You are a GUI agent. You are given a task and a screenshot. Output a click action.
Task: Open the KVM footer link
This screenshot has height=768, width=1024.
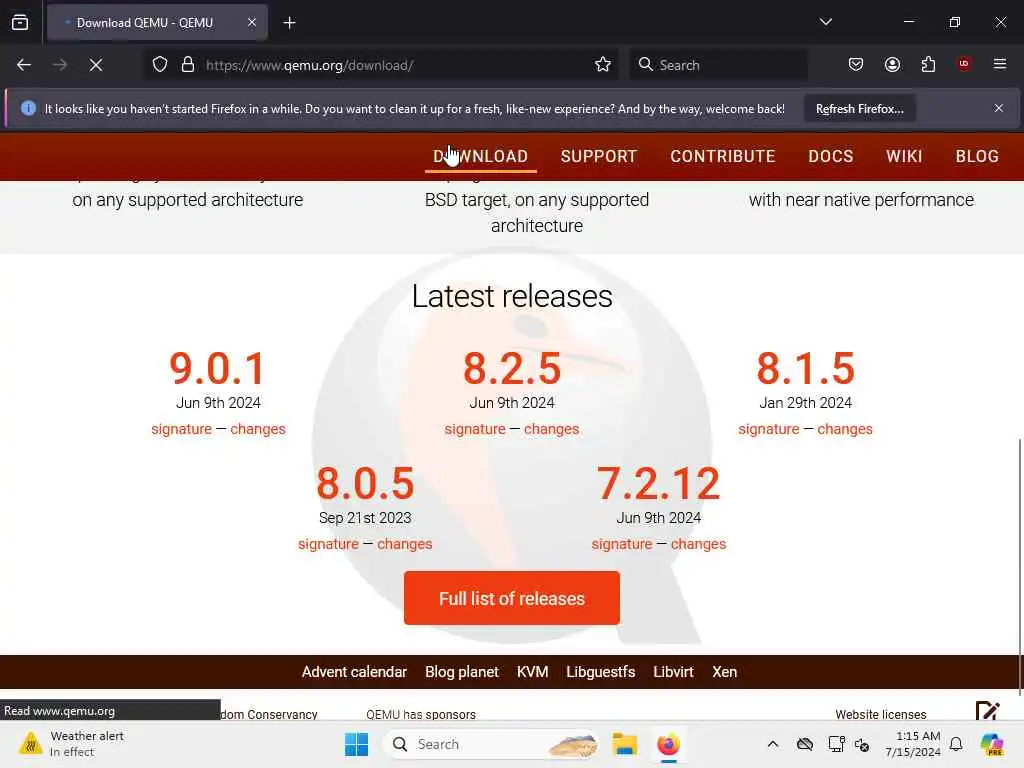coord(532,672)
